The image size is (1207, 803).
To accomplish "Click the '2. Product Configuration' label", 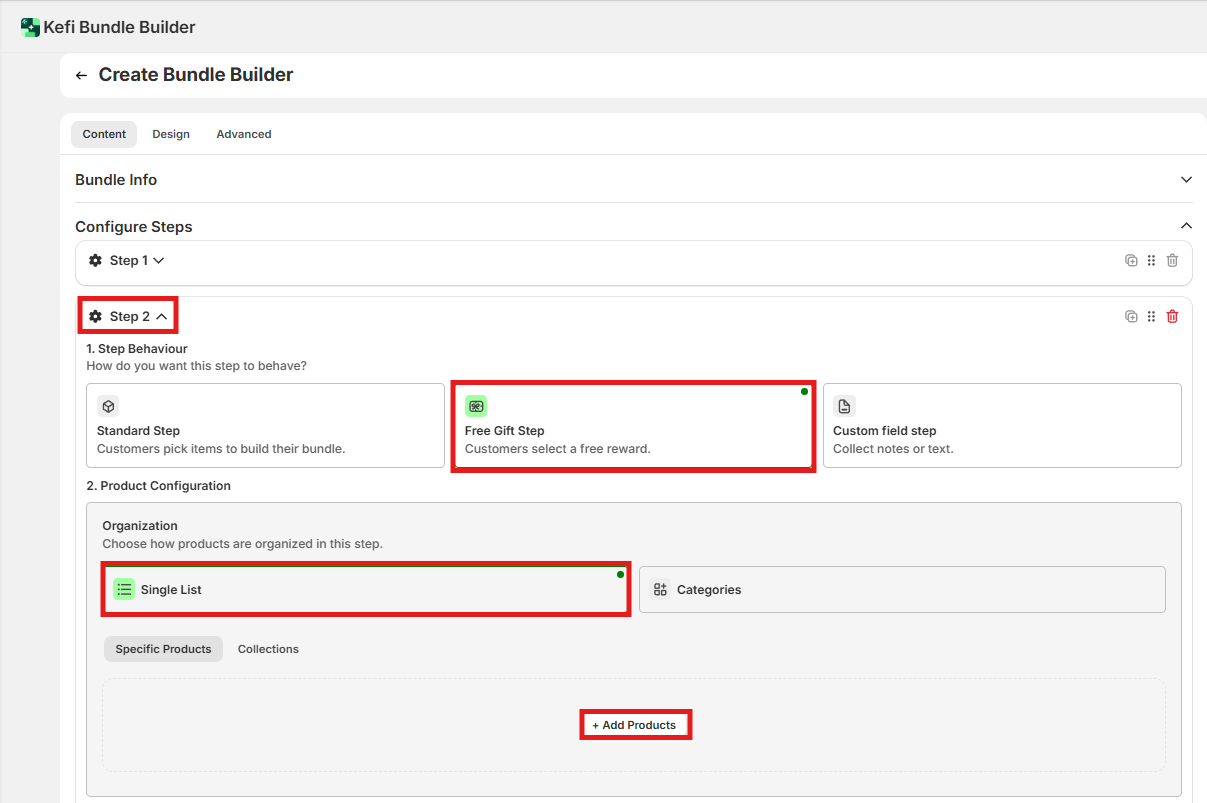I will 159,486.
